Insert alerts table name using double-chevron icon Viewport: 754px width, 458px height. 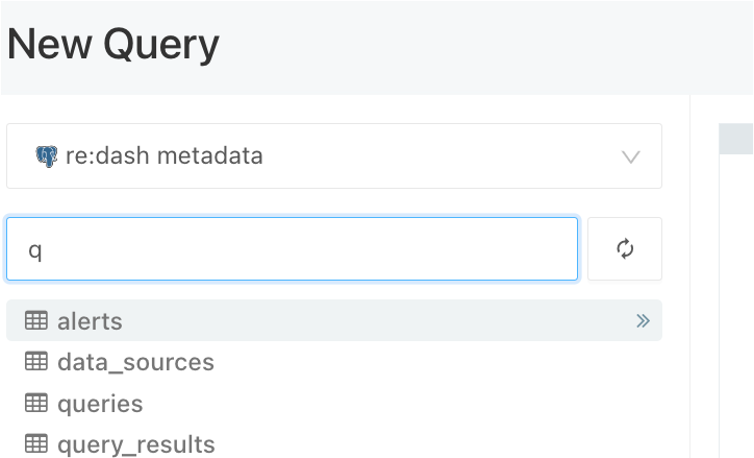coord(643,321)
